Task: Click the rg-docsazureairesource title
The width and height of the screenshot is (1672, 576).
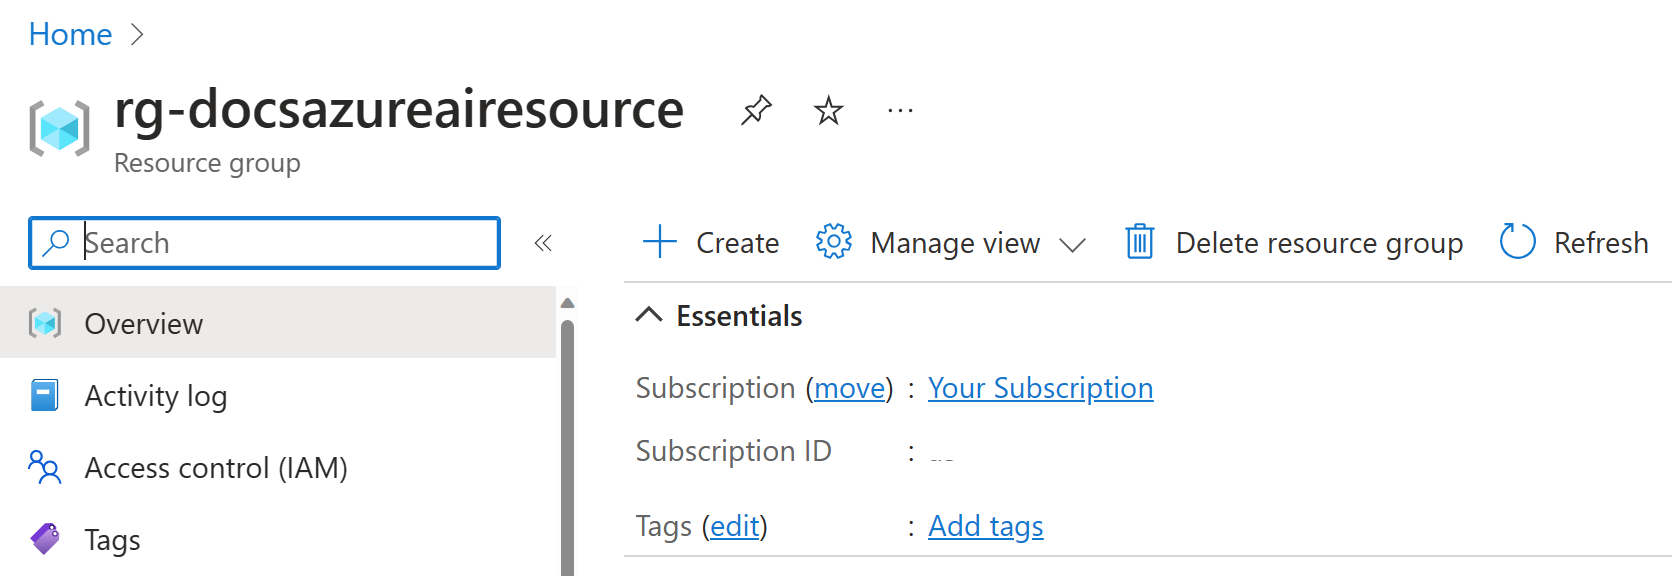Action: pyautogui.click(x=399, y=109)
